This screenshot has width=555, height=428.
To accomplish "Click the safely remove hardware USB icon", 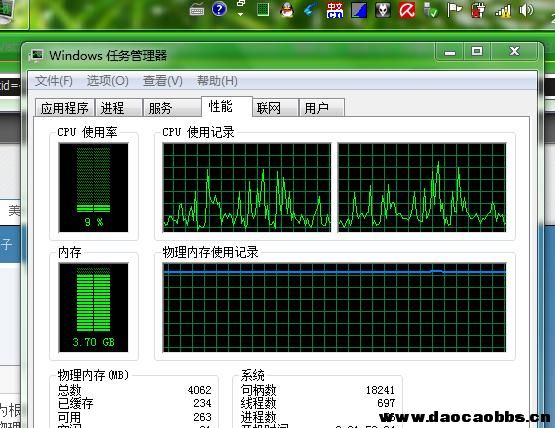I will click(431, 10).
